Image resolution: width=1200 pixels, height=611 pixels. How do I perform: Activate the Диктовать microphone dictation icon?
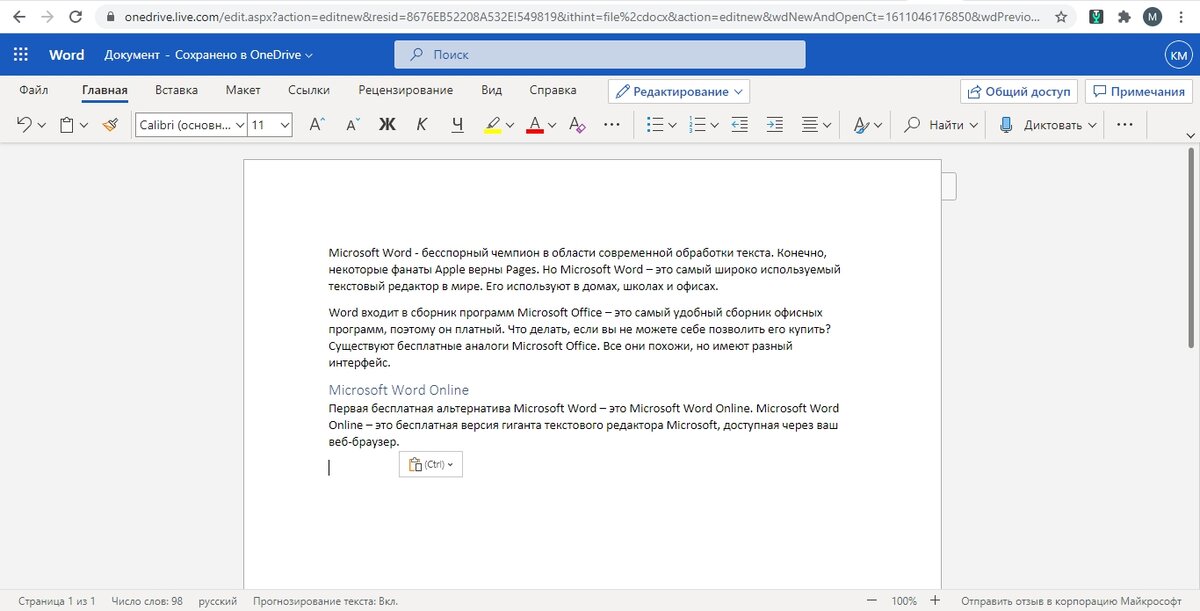(1005, 125)
